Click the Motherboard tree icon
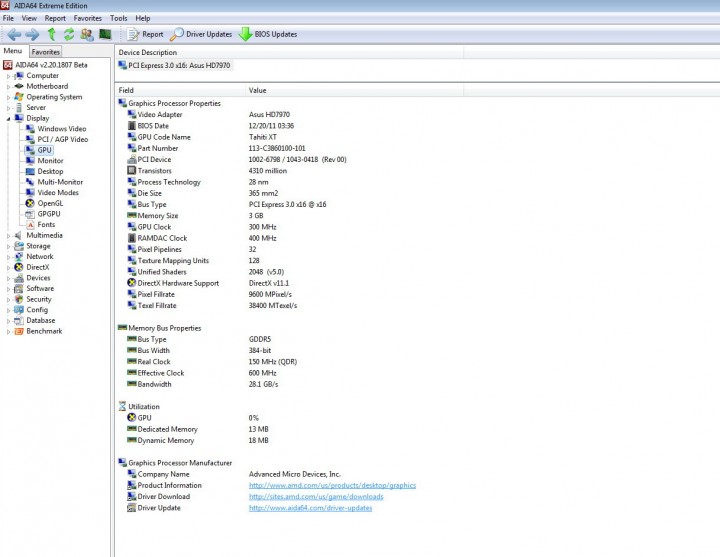This screenshot has width=720, height=557. tap(19, 86)
